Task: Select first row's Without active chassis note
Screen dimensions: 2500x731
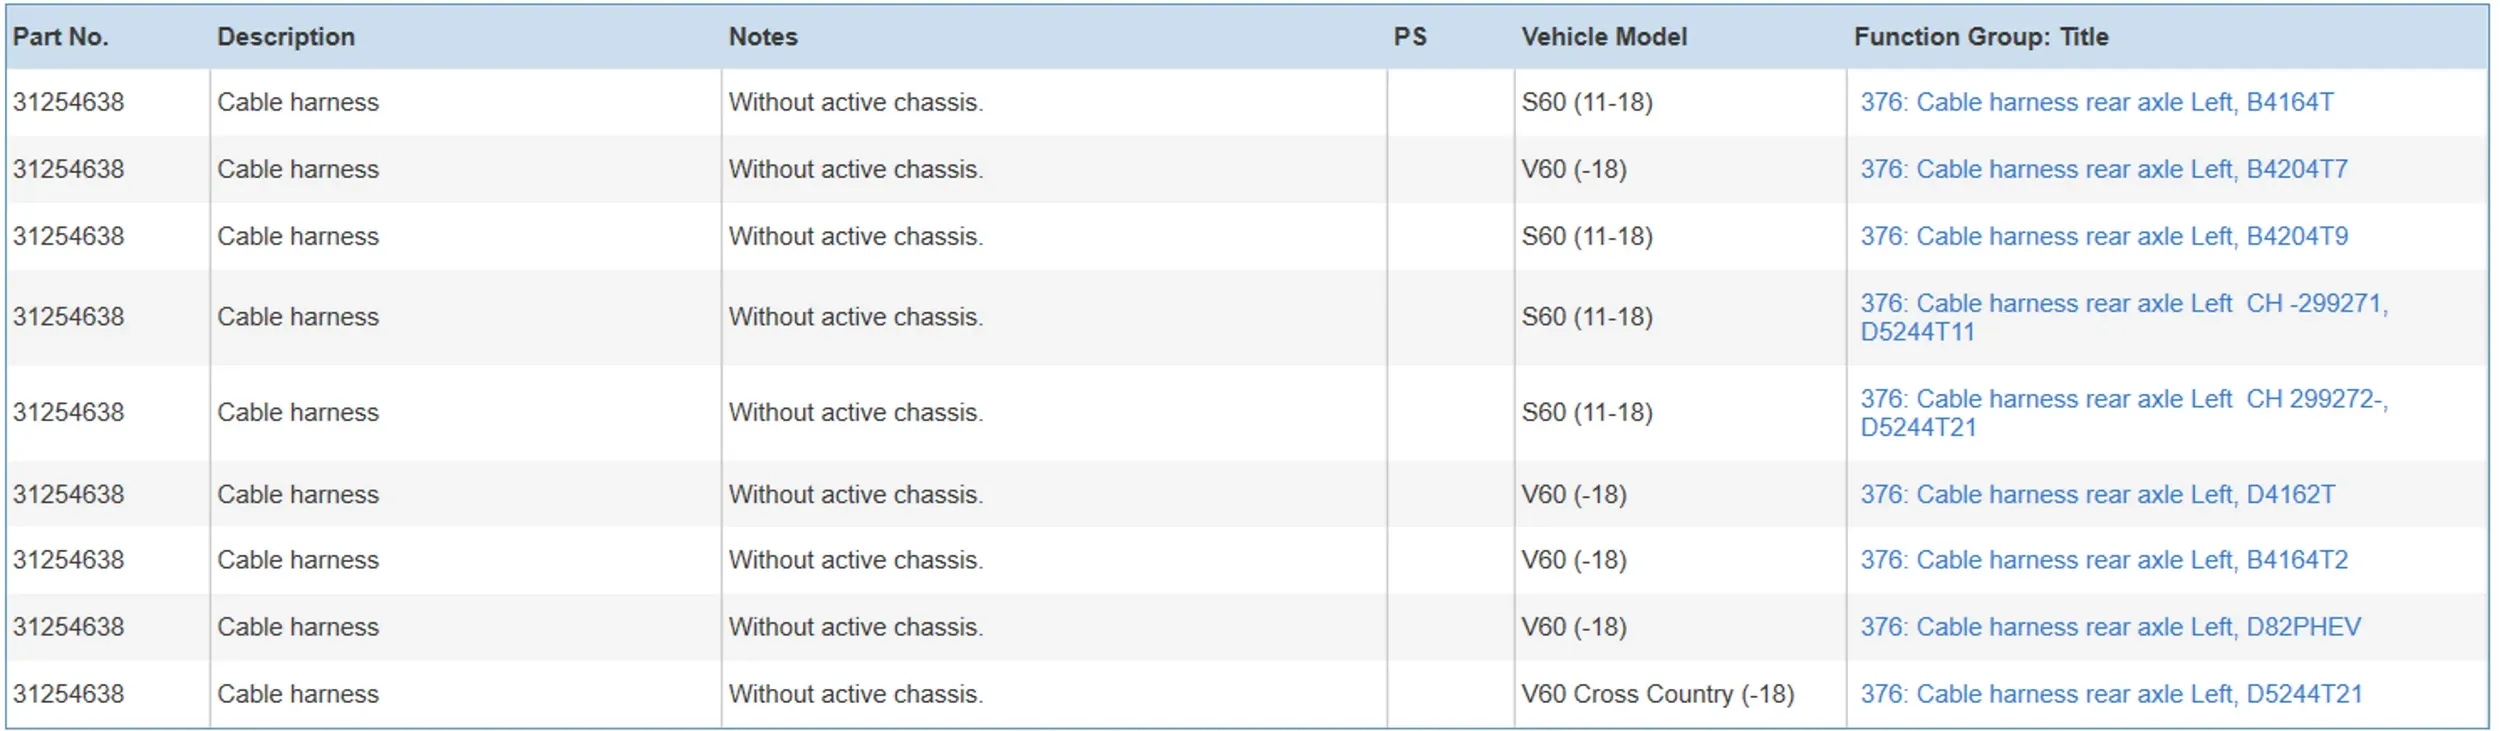Action: (x=856, y=102)
